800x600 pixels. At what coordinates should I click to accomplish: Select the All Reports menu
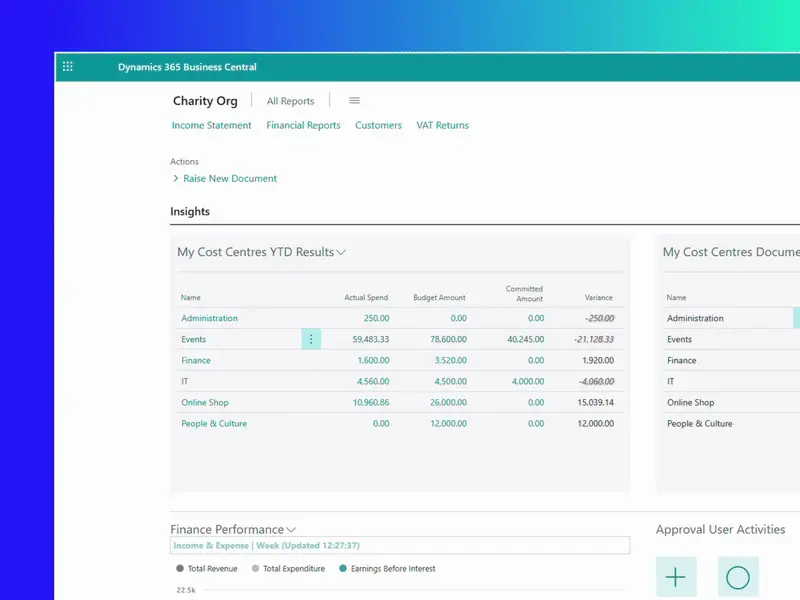click(x=290, y=101)
